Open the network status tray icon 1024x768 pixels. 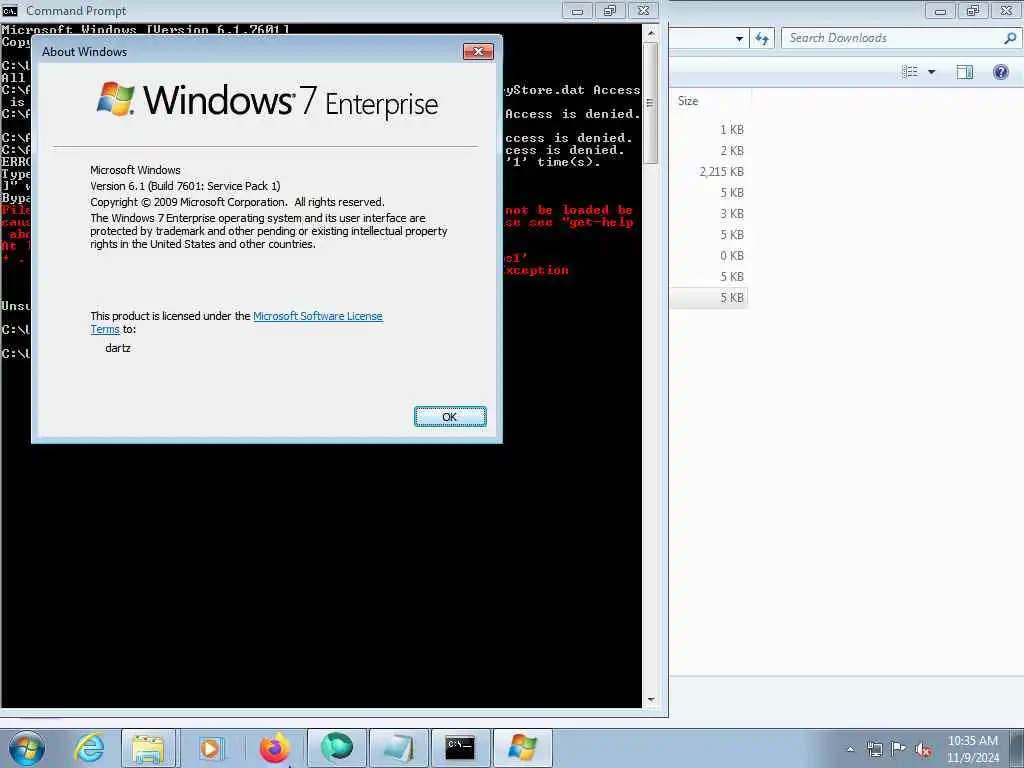[874, 749]
